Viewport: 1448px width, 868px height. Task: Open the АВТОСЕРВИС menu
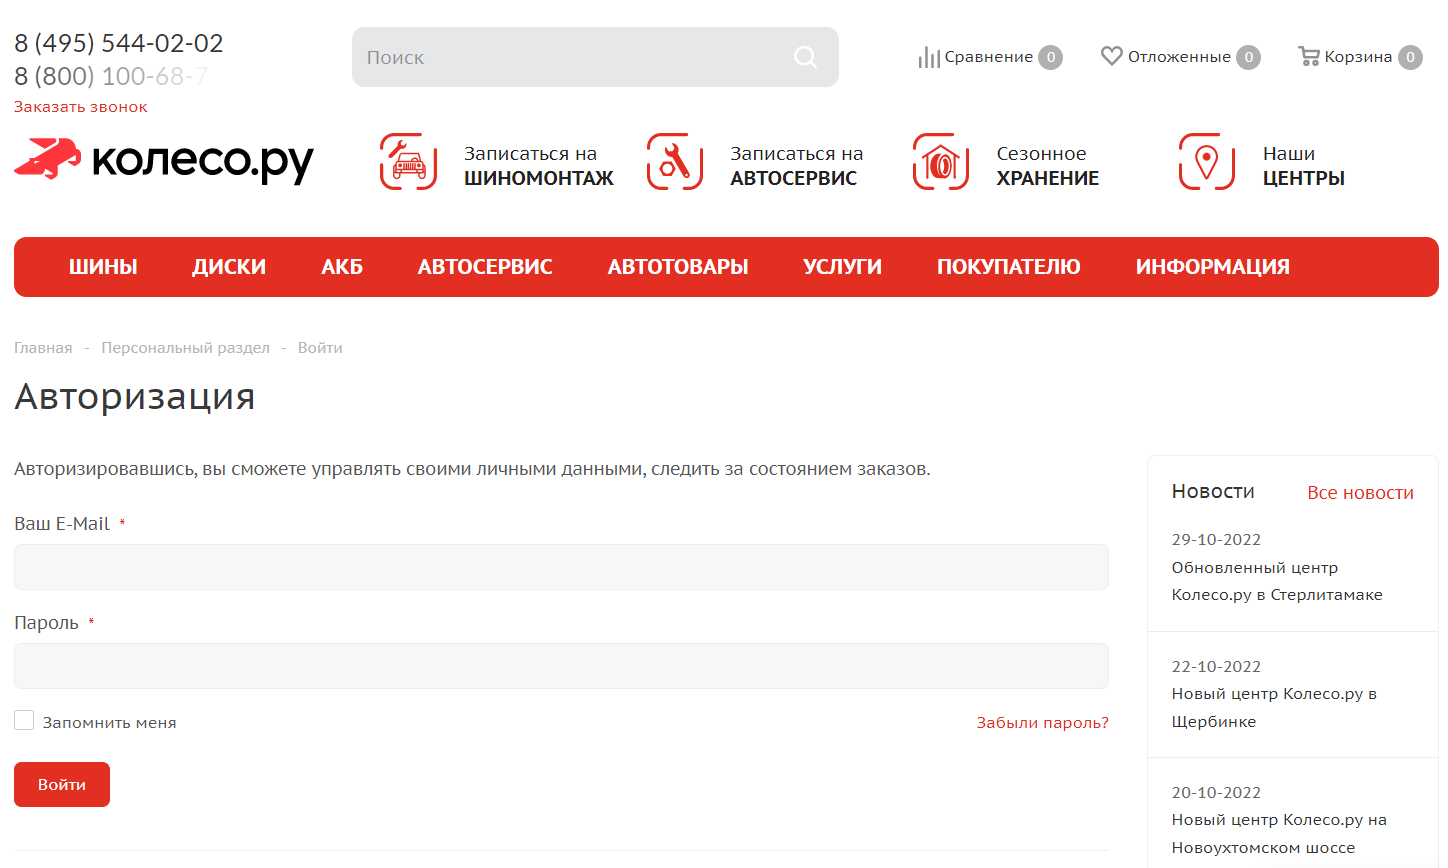485,267
